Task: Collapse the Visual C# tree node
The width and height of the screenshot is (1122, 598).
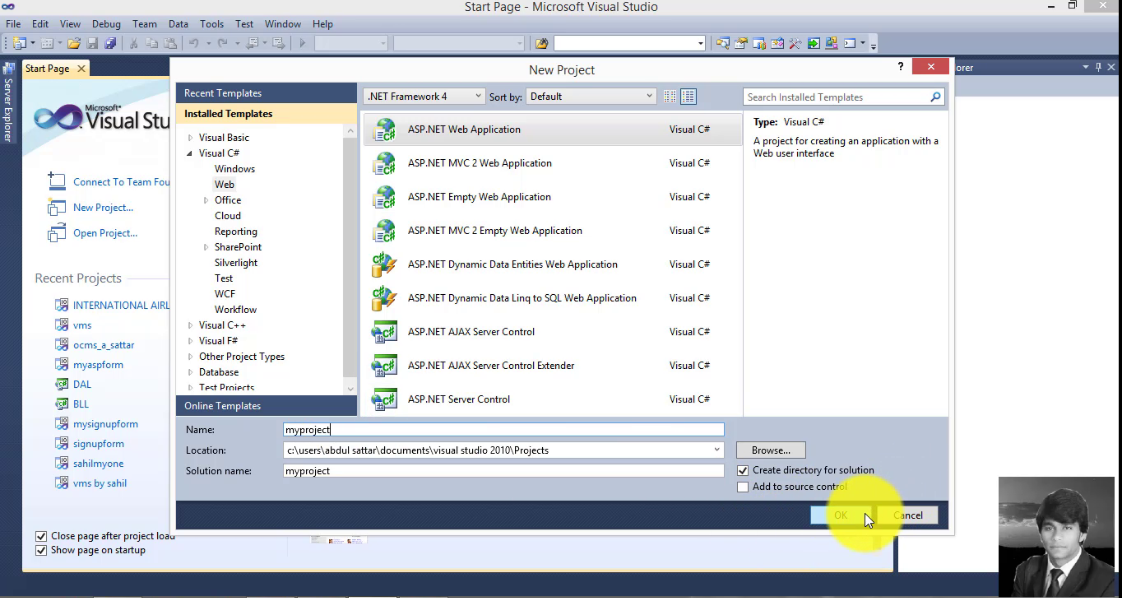Action: [x=190, y=153]
